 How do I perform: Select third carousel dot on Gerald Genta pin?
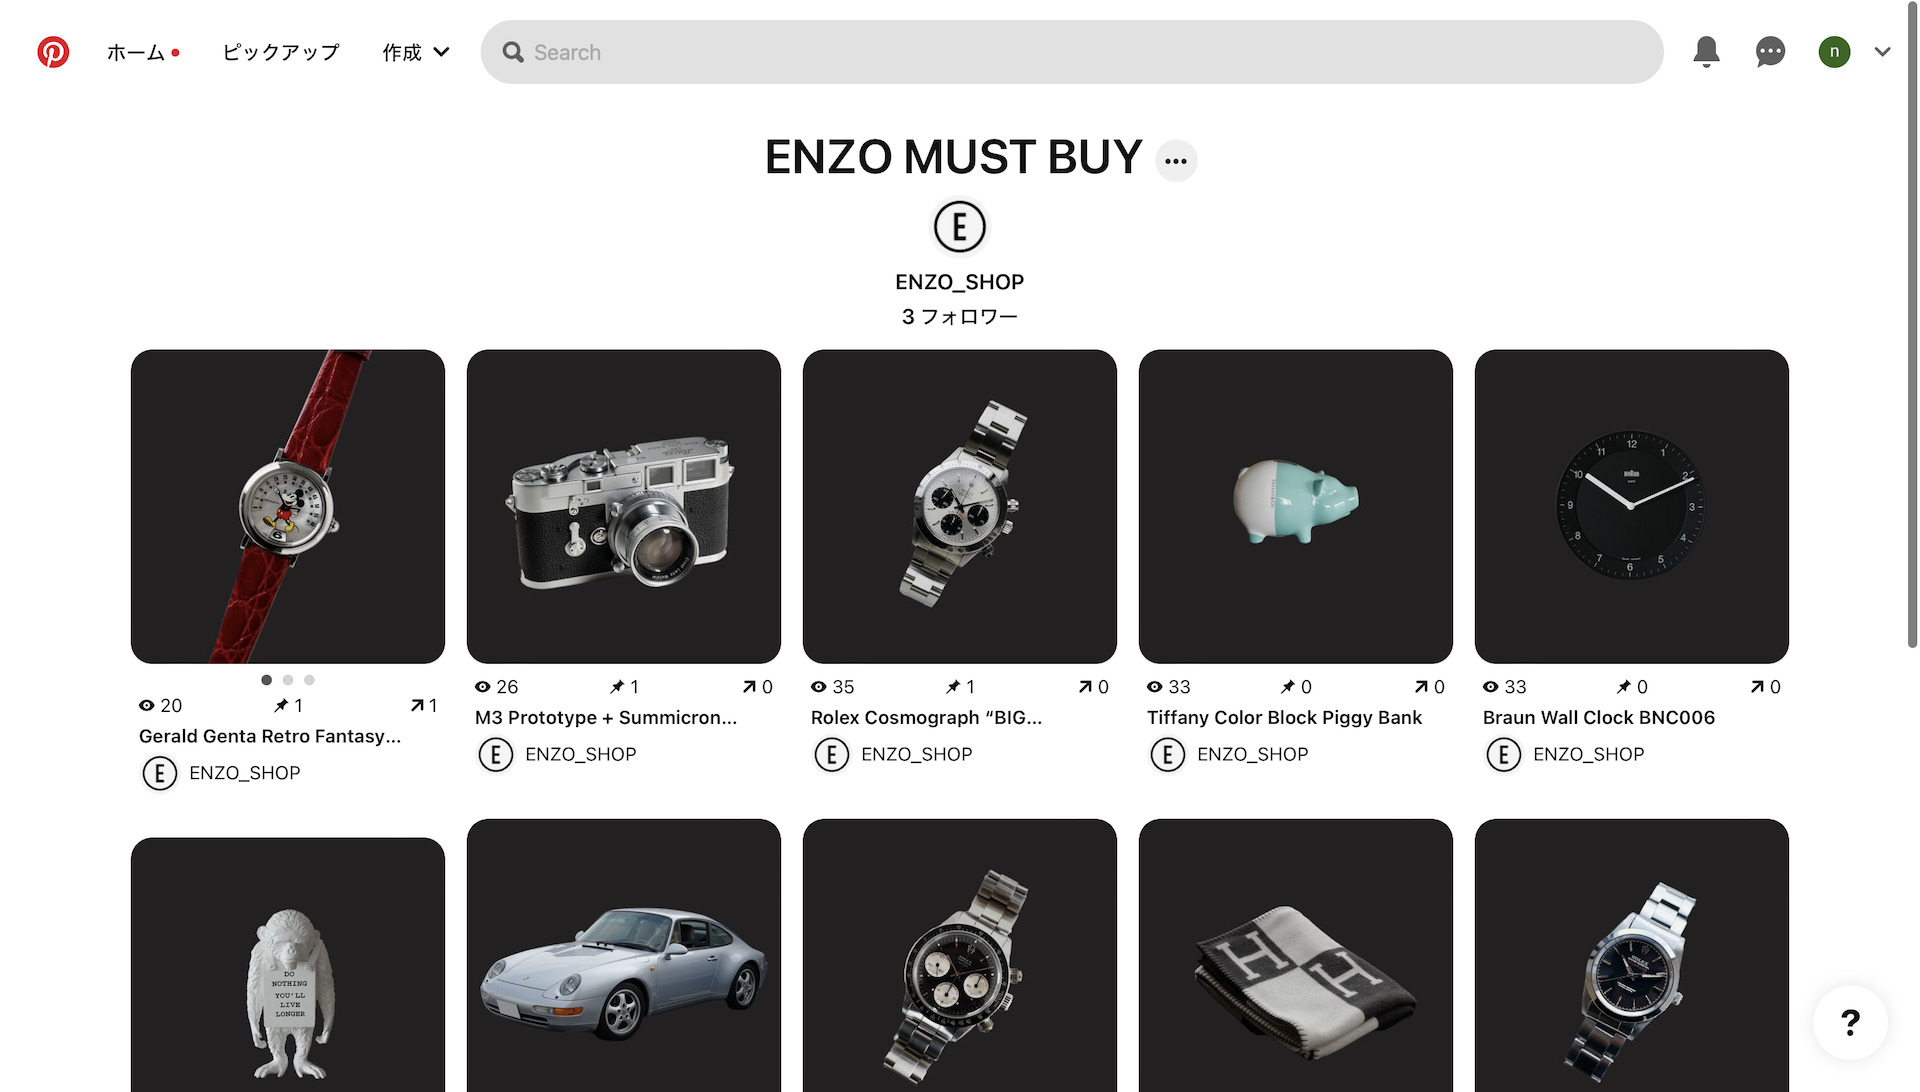[x=310, y=680]
